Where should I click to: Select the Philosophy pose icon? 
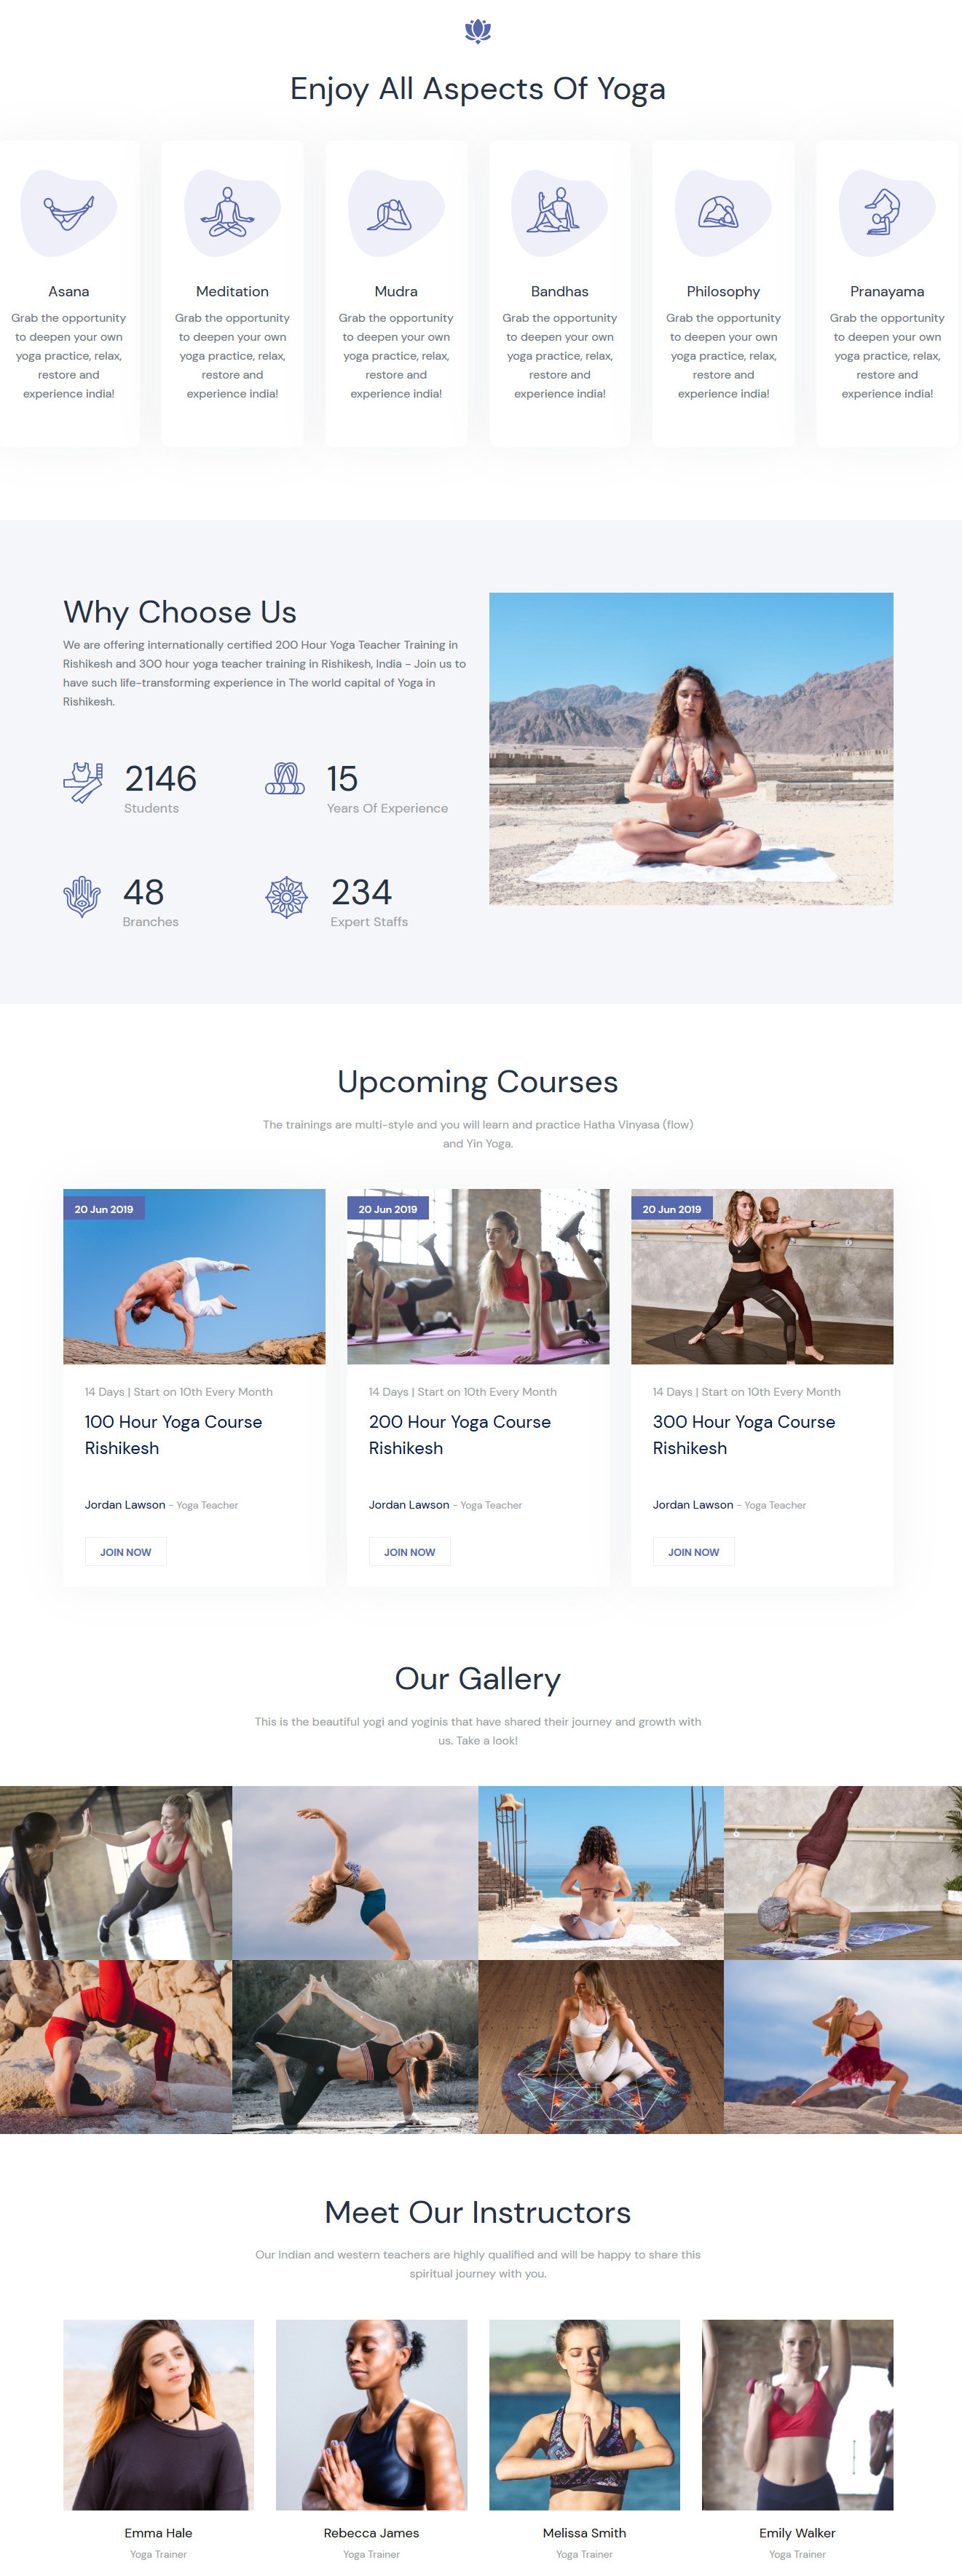(718, 212)
